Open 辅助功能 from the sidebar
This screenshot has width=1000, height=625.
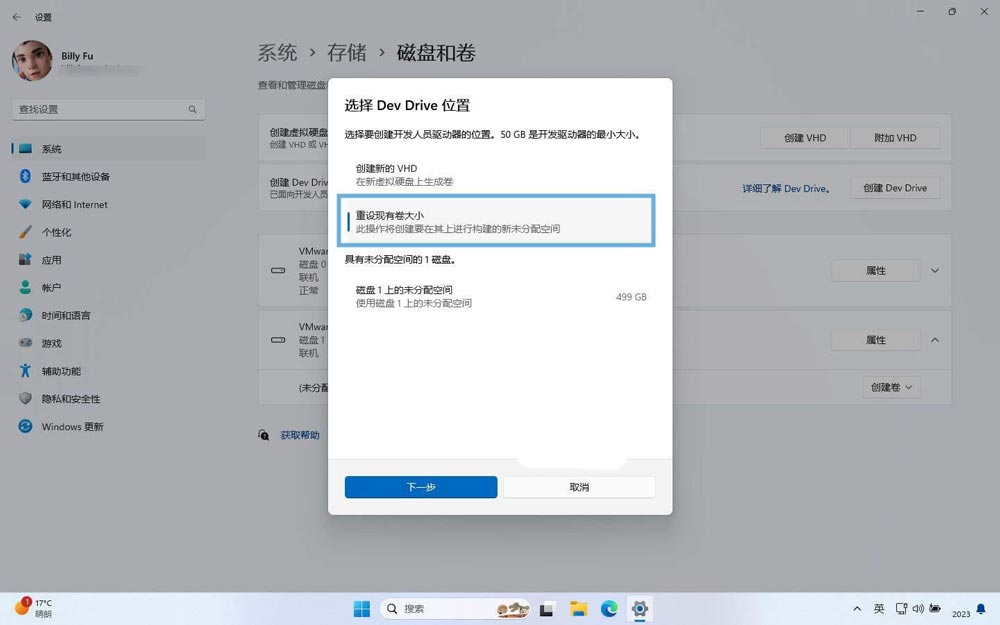[x=64, y=371]
